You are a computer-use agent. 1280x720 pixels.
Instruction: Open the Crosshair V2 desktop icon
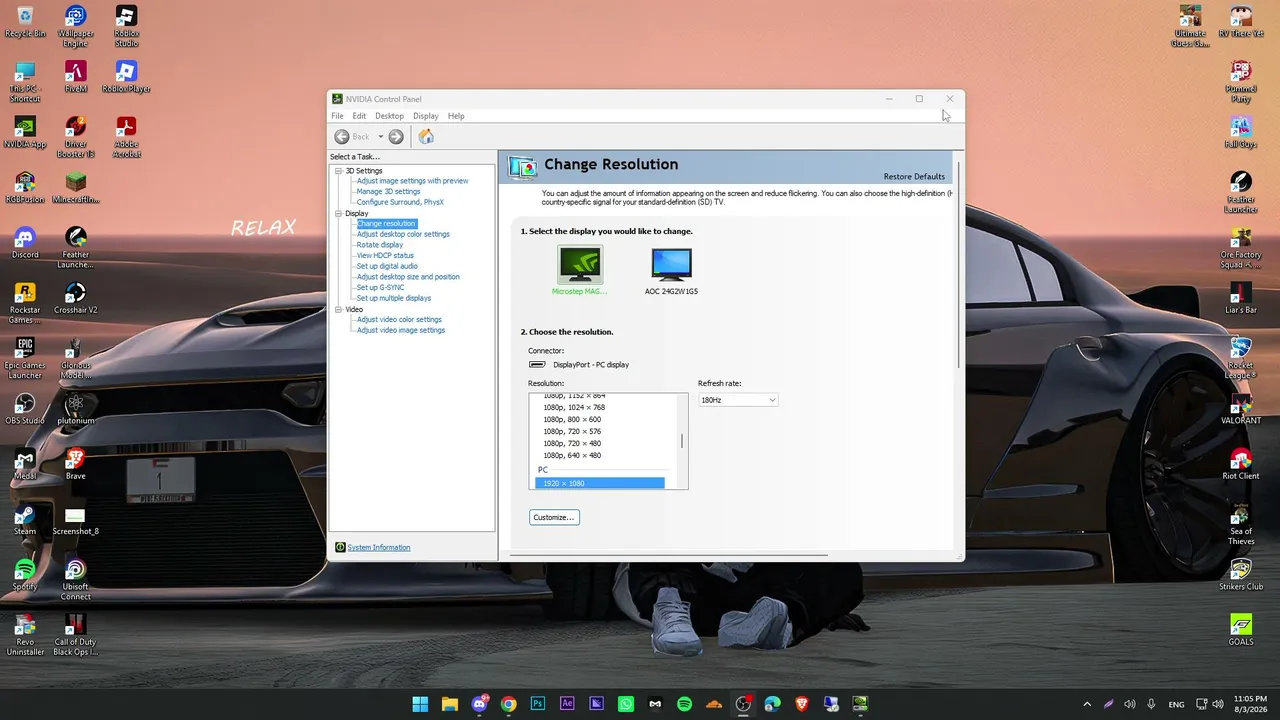click(x=75, y=298)
